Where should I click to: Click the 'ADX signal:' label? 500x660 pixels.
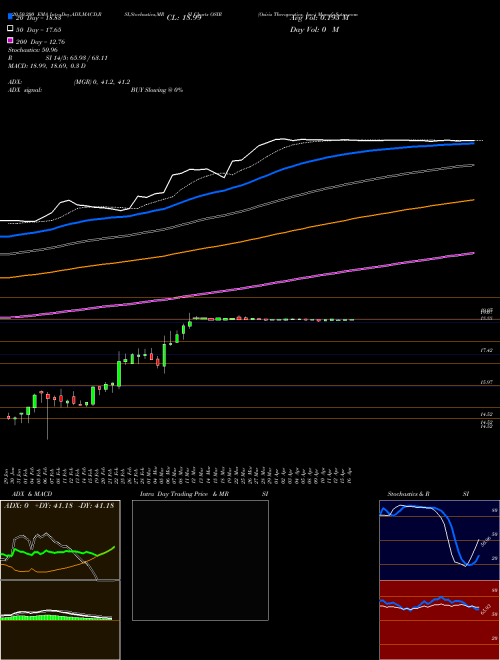click(25, 90)
